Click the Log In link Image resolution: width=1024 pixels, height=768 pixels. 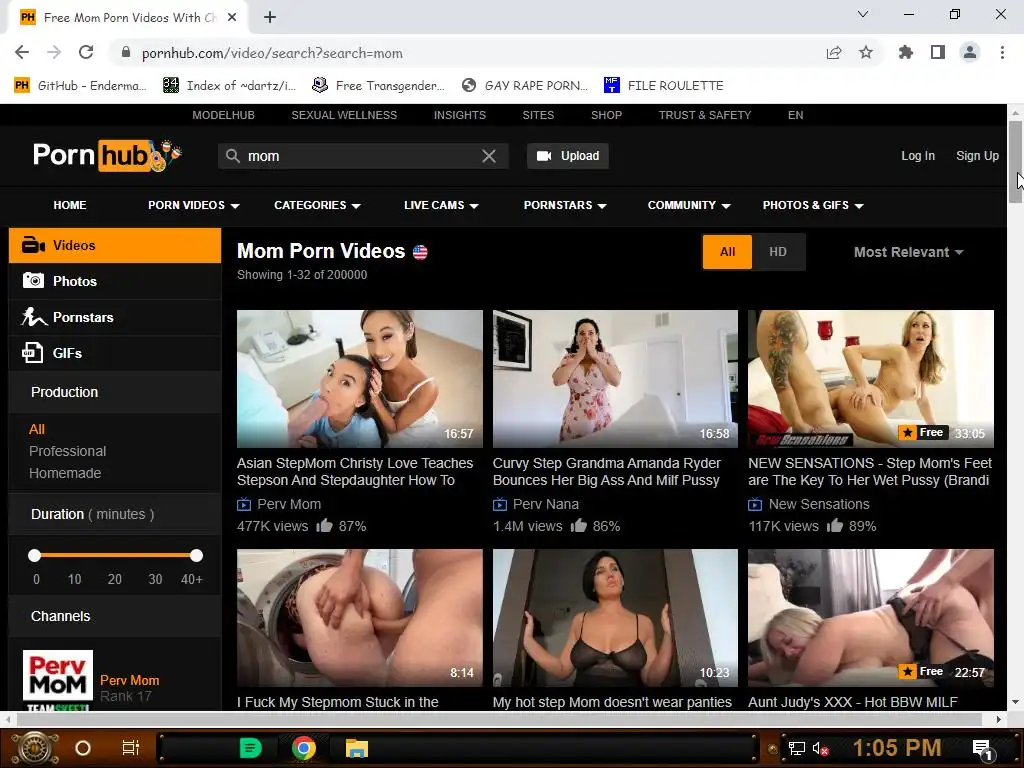click(918, 156)
